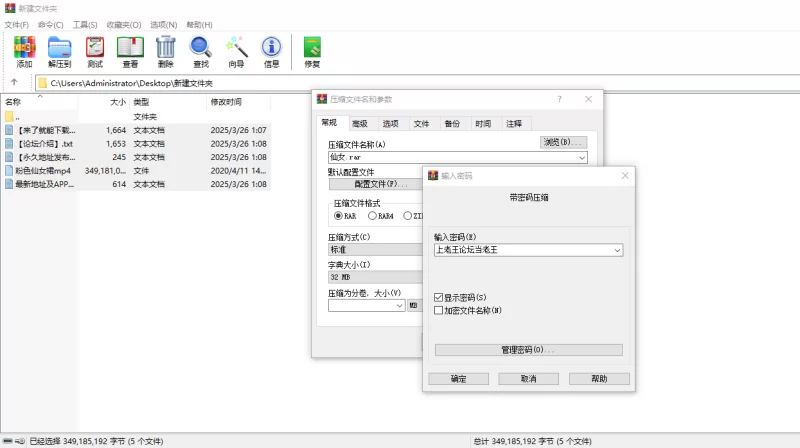Click the 添加 (Add) toolbar icon
This screenshot has width=800, height=448.
click(24, 52)
